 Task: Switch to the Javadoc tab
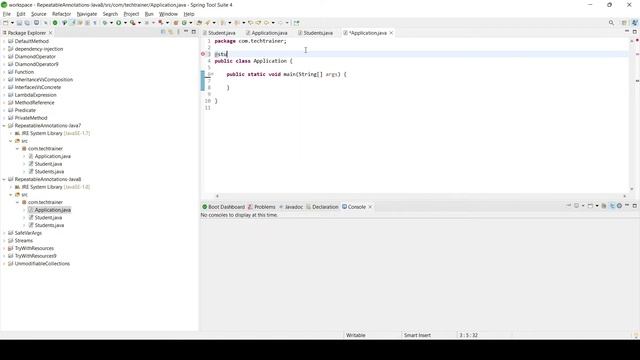[293, 207]
